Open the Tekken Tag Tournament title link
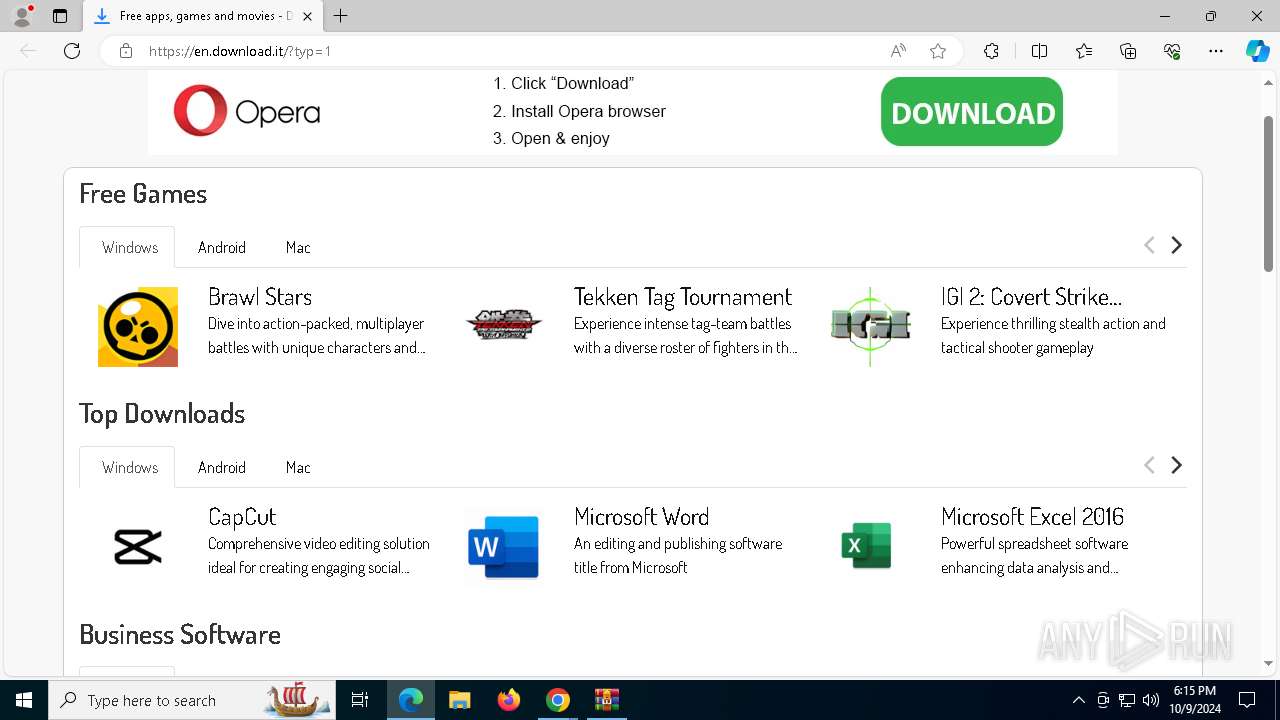The height and width of the screenshot is (720, 1280). 683,297
